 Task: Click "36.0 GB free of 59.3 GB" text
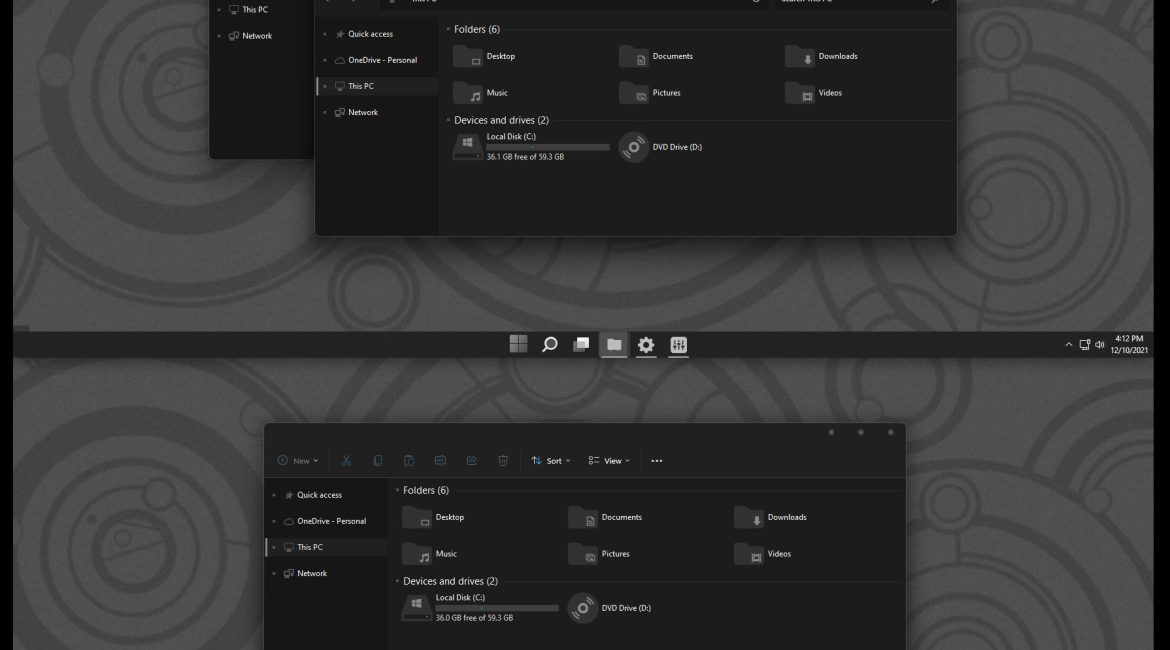[475, 618]
